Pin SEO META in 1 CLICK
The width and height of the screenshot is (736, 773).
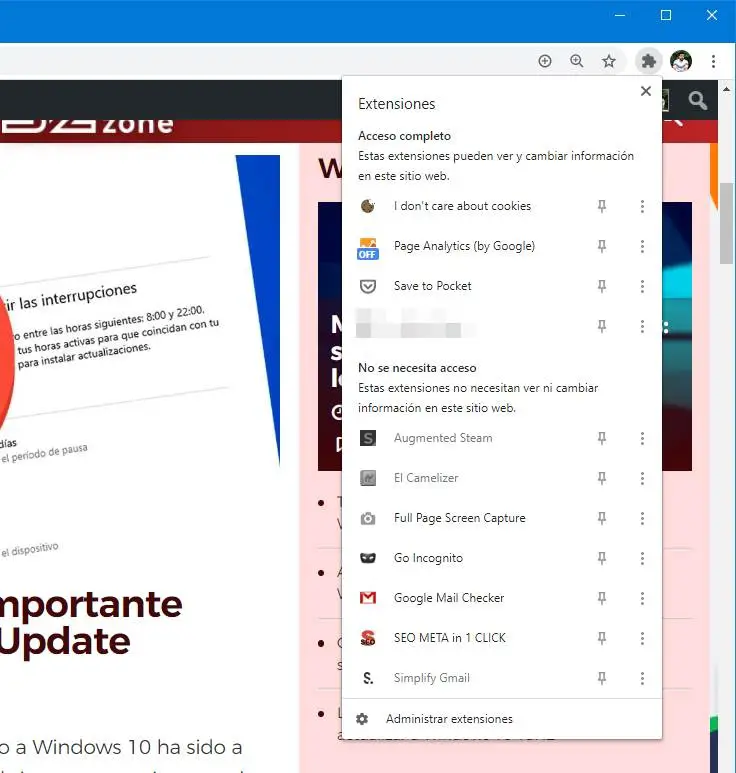point(601,638)
